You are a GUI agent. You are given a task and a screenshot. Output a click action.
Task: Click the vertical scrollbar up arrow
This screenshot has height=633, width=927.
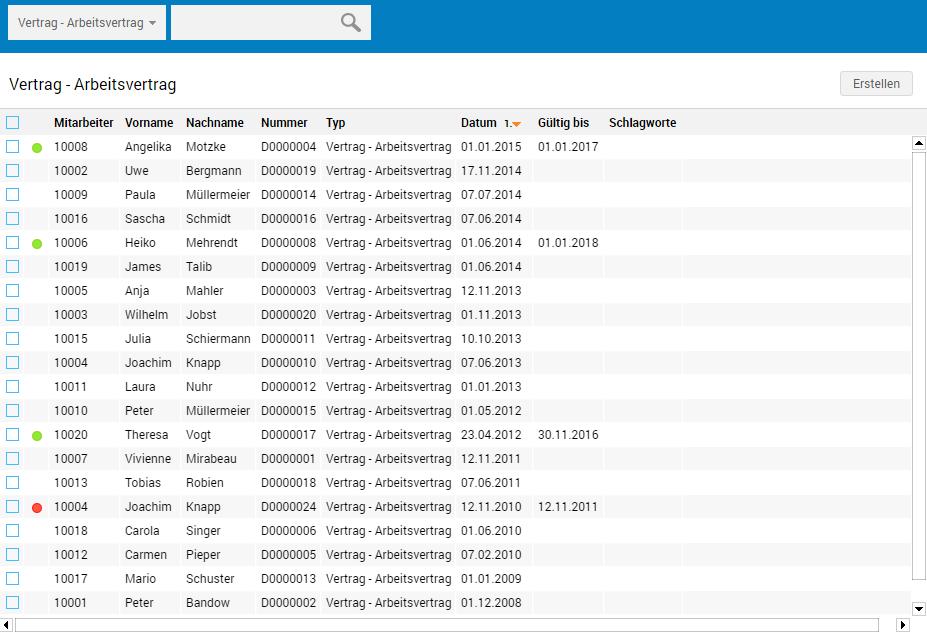pos(918,144)
